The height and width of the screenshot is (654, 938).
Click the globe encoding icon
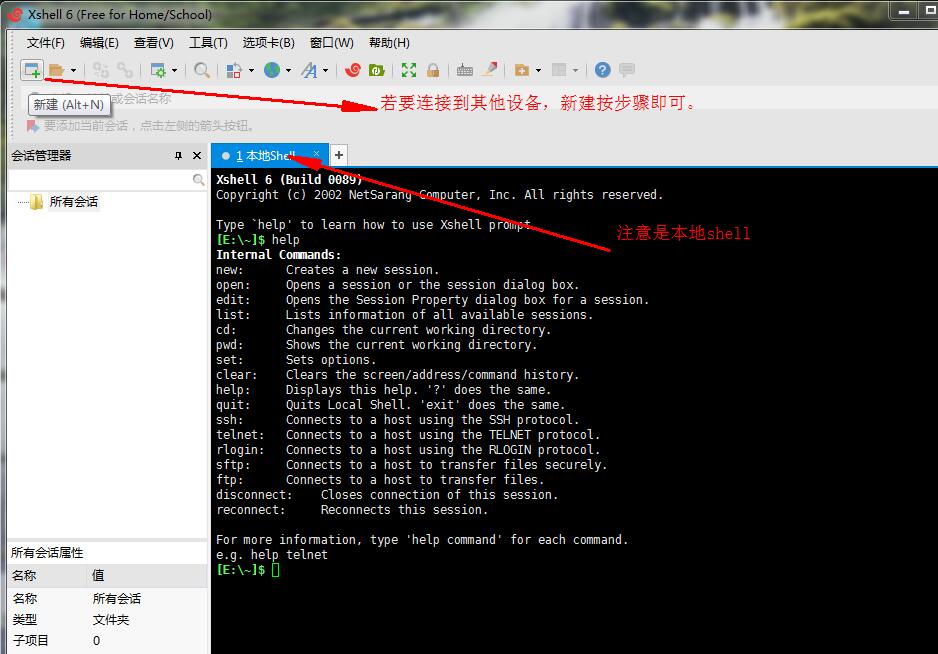272,71
